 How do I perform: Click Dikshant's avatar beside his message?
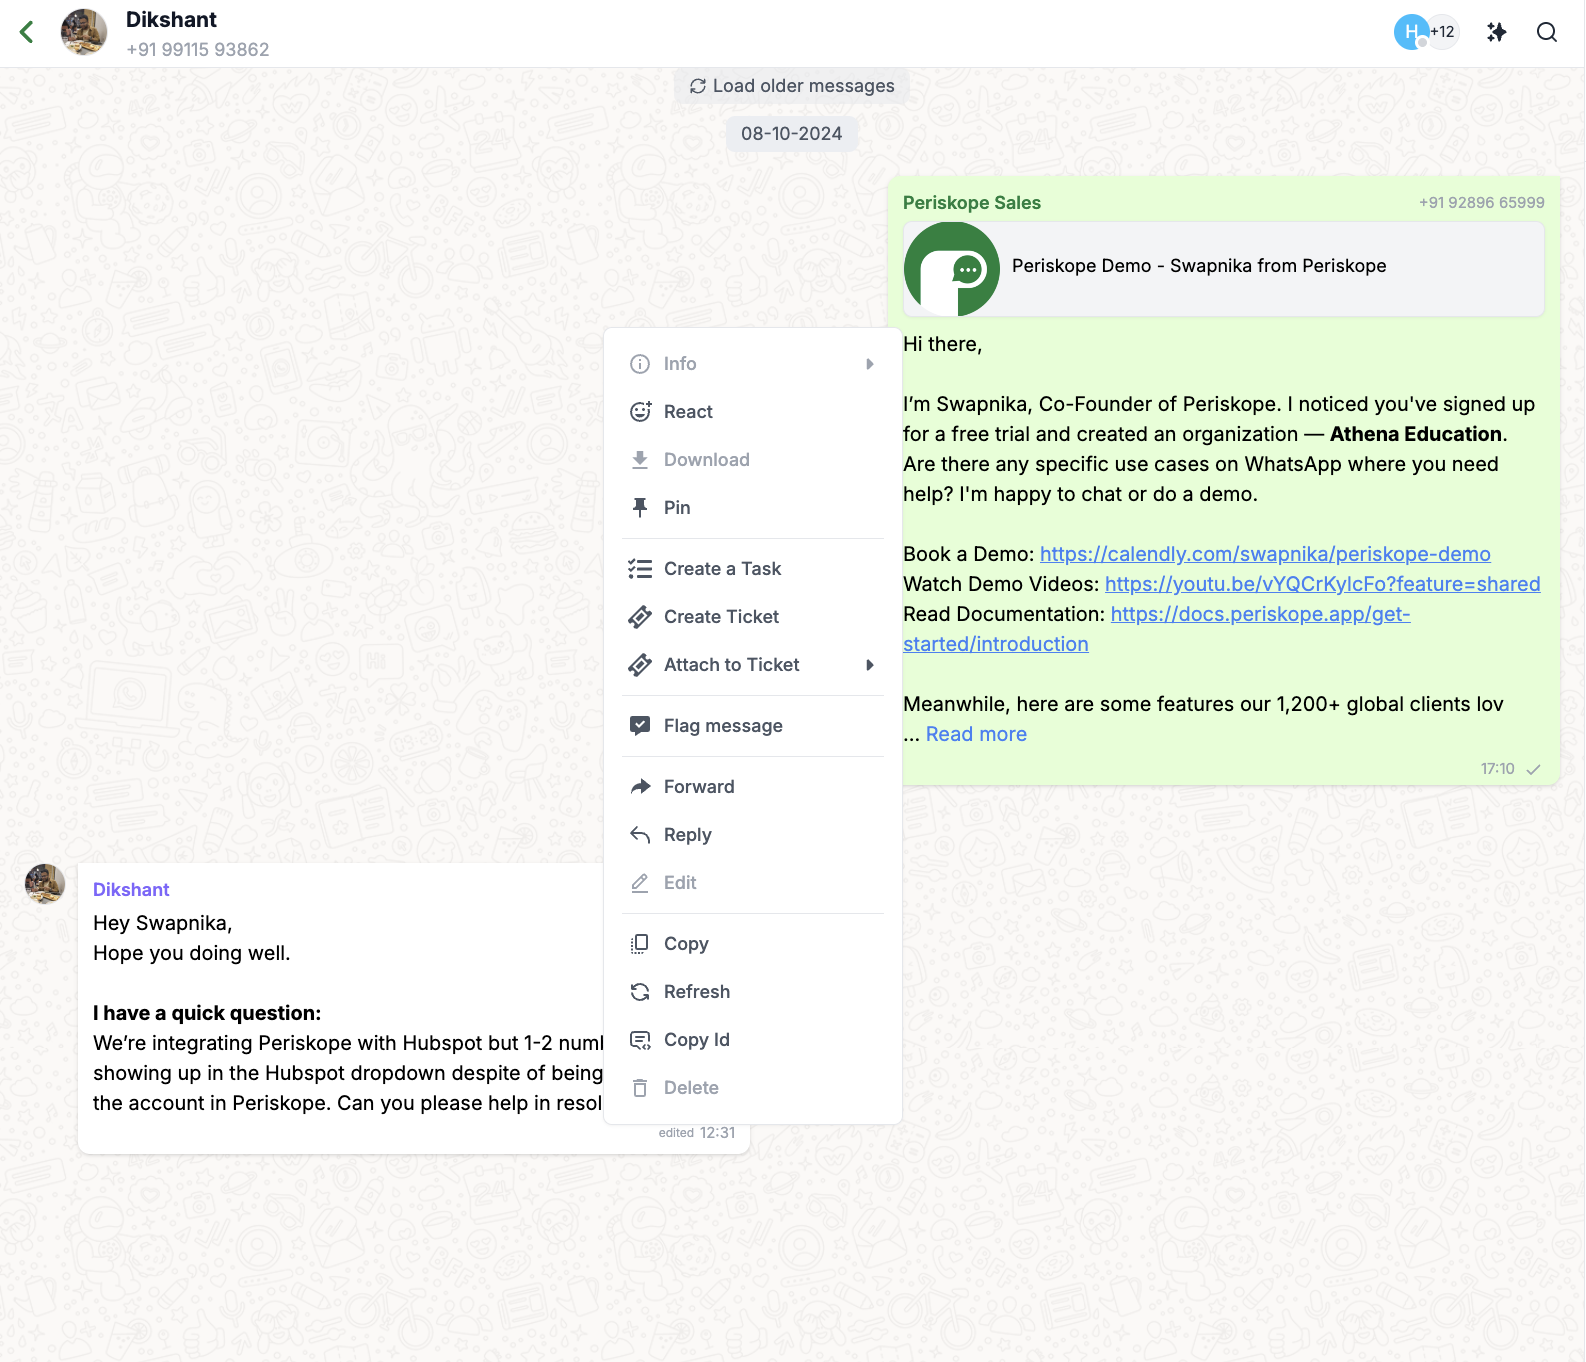[x=45, y=884]
